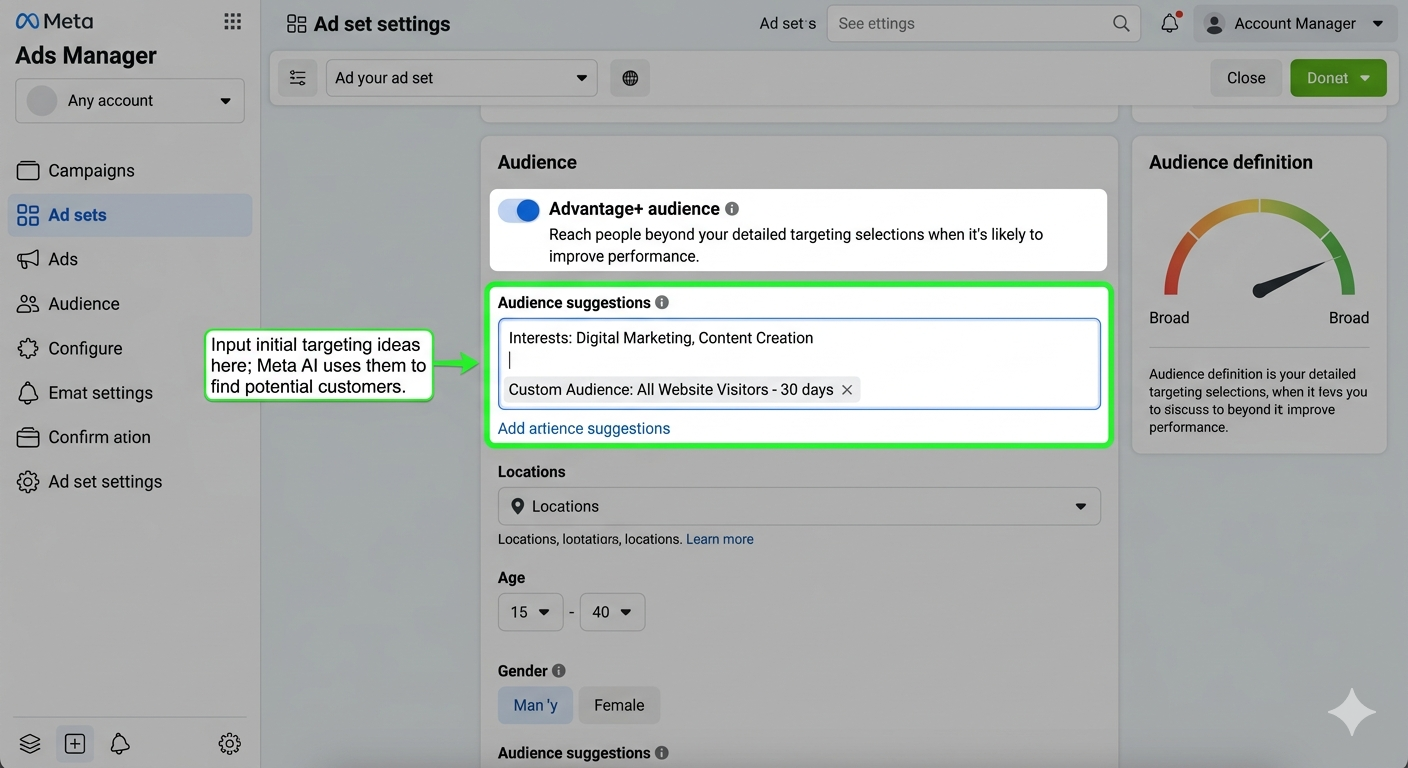This screenshot has height=768, width=1408.
Task: Open the maximum age 40 dropdown
Action: [x=612, y=612]
